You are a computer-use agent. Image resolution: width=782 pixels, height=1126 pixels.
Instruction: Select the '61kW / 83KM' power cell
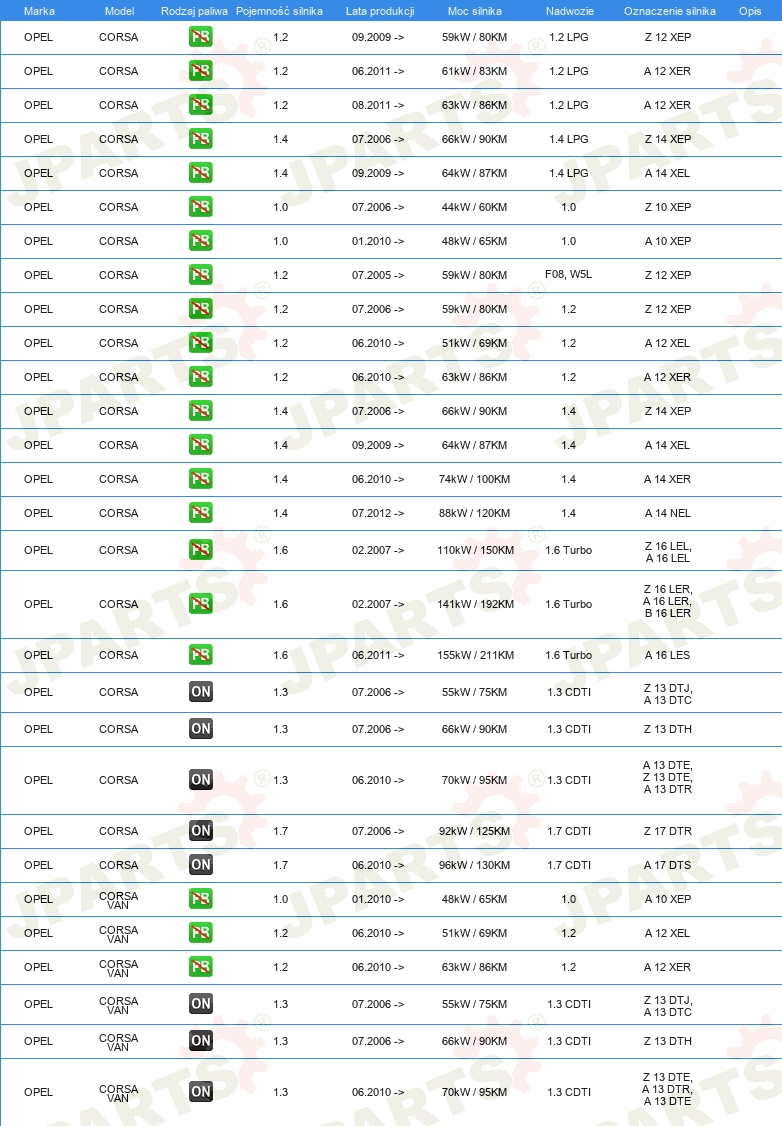coord(474,71)
